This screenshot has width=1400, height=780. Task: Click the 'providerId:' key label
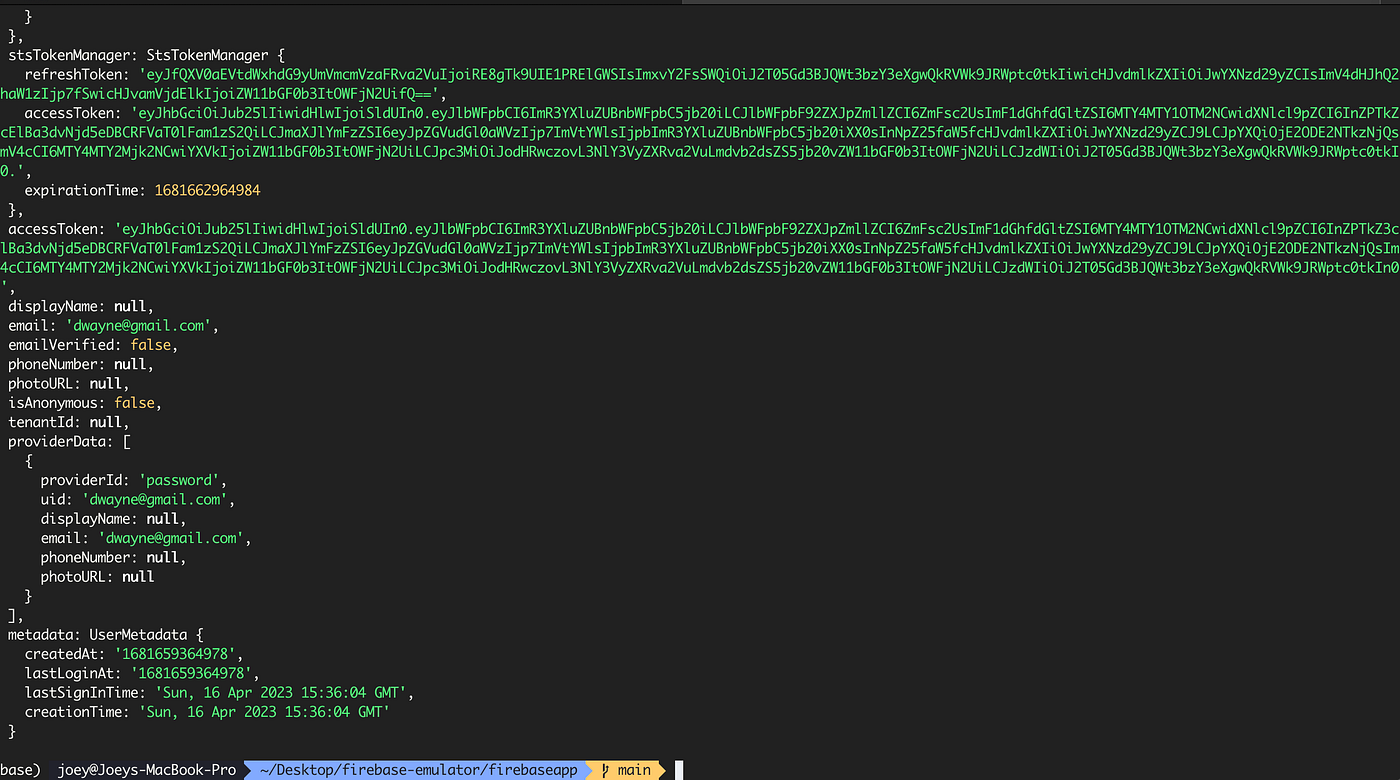[85, 480]
